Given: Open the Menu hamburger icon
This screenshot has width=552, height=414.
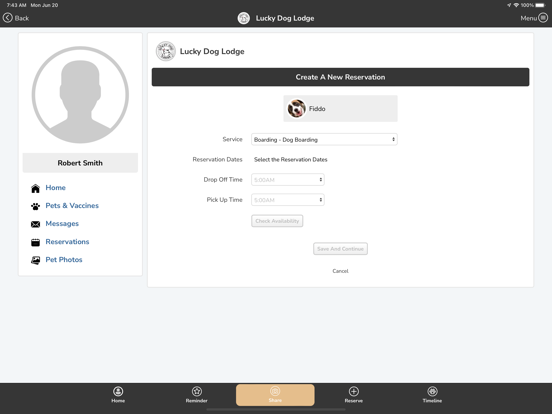Looking at the screenshot, I should (x=543, y=18).
